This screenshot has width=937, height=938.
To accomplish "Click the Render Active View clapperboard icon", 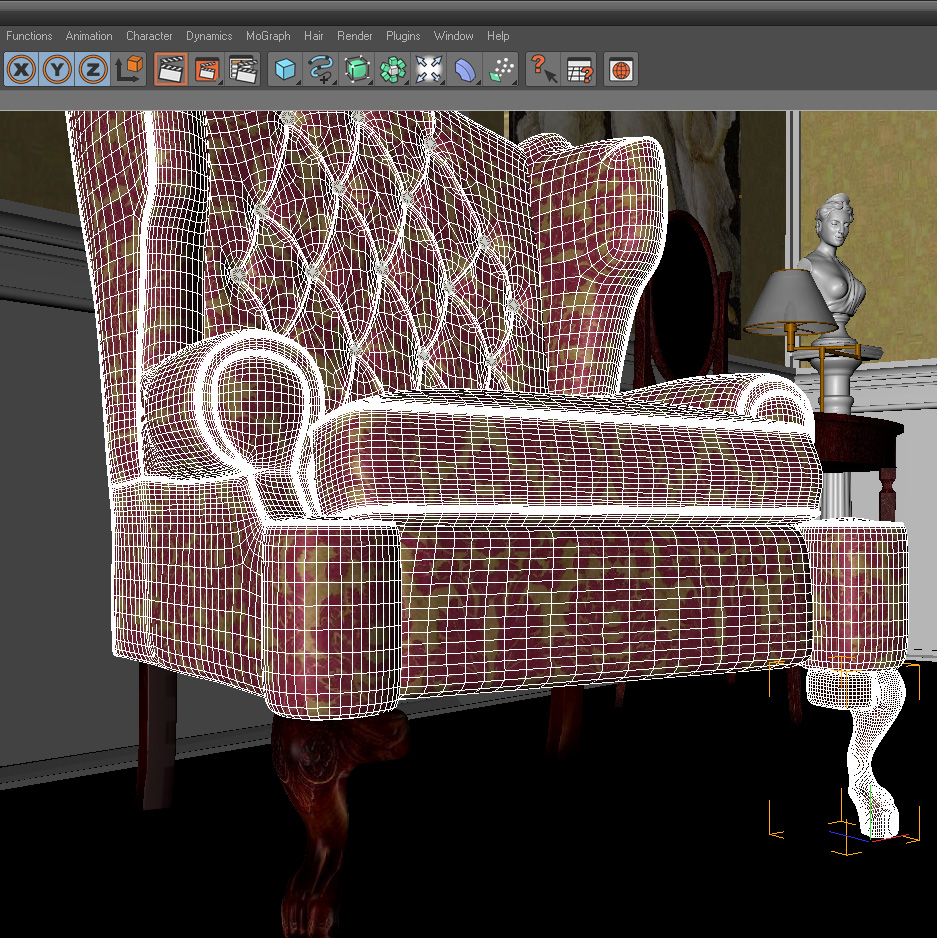I will 171,69.
